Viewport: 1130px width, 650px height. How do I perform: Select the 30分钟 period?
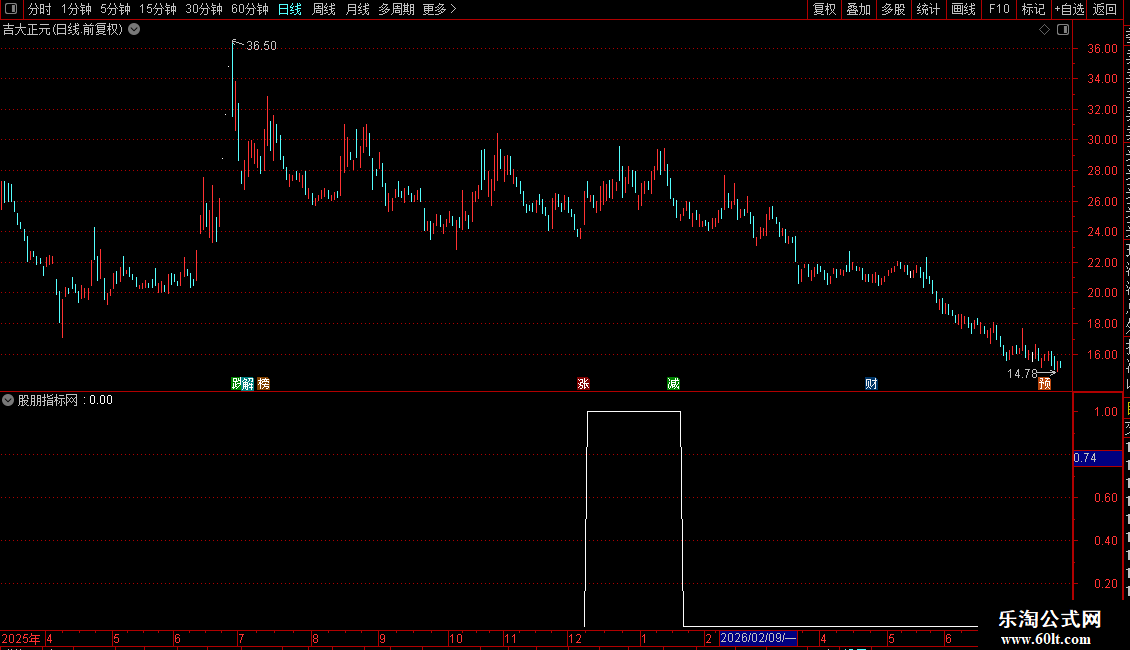pos(204,9)
